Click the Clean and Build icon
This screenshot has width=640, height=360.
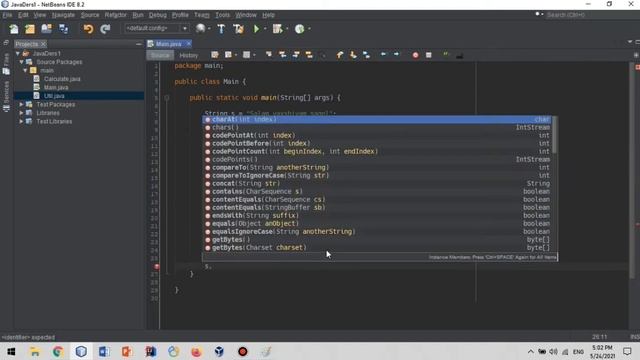point(238,29)
